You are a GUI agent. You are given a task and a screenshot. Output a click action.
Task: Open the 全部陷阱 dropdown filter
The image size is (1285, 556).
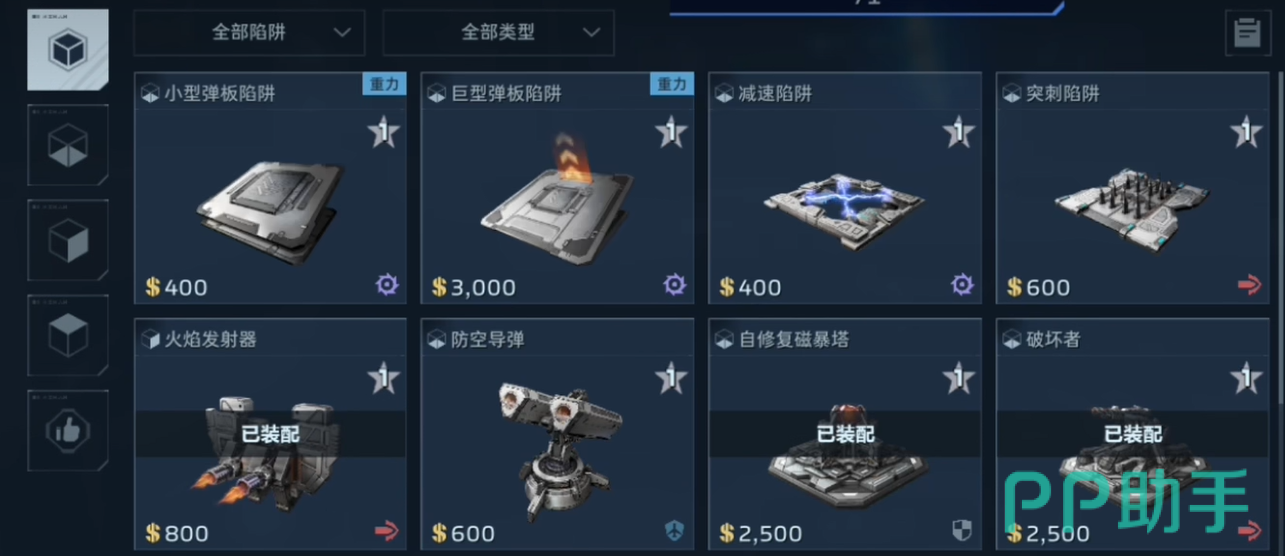coord(249,32)
